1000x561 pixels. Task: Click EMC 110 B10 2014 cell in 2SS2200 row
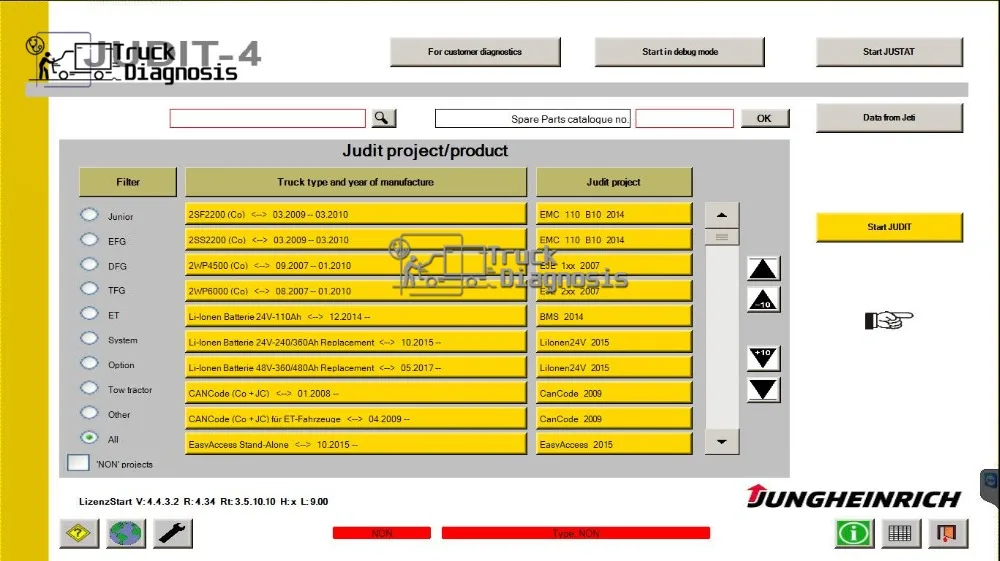point(614,240)
